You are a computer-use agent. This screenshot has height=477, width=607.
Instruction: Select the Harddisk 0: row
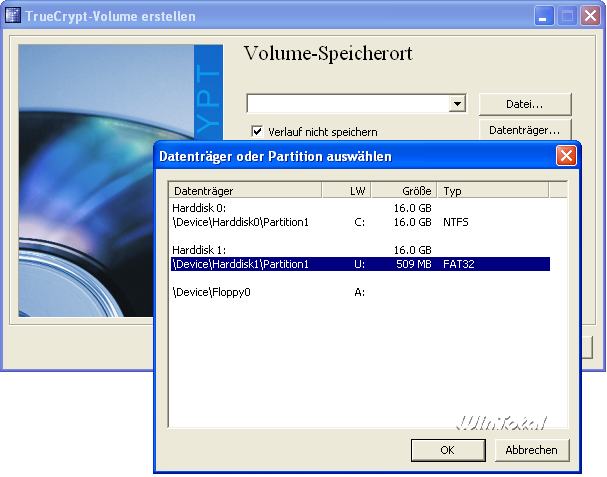tap(360, 208)
